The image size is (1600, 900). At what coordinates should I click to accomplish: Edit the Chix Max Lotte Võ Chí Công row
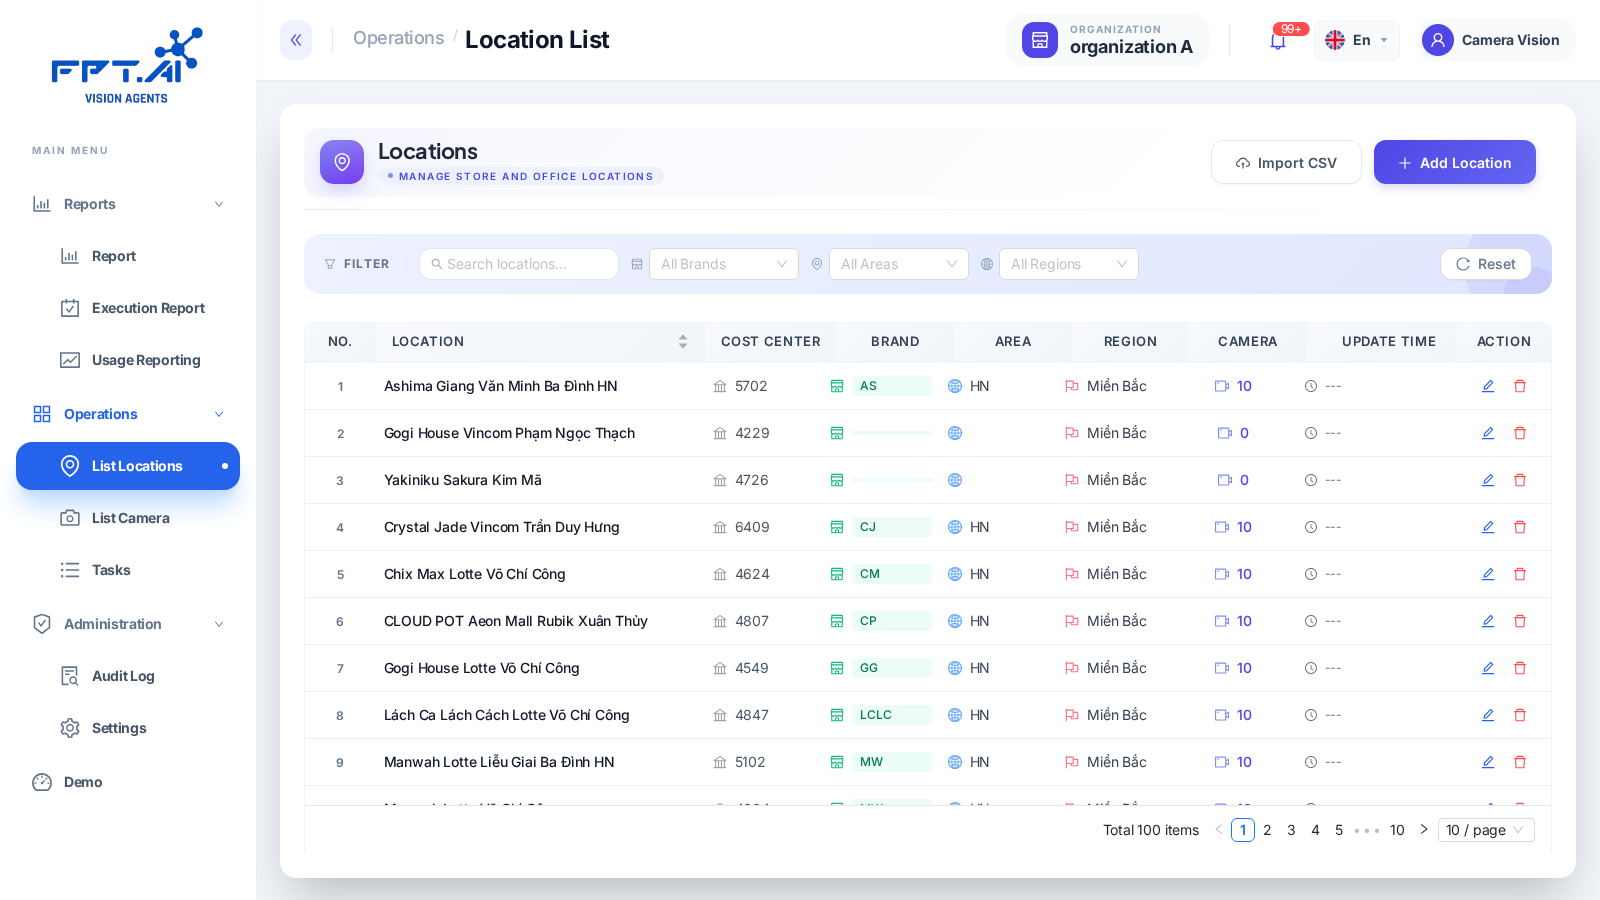[x=1488, y=574]
